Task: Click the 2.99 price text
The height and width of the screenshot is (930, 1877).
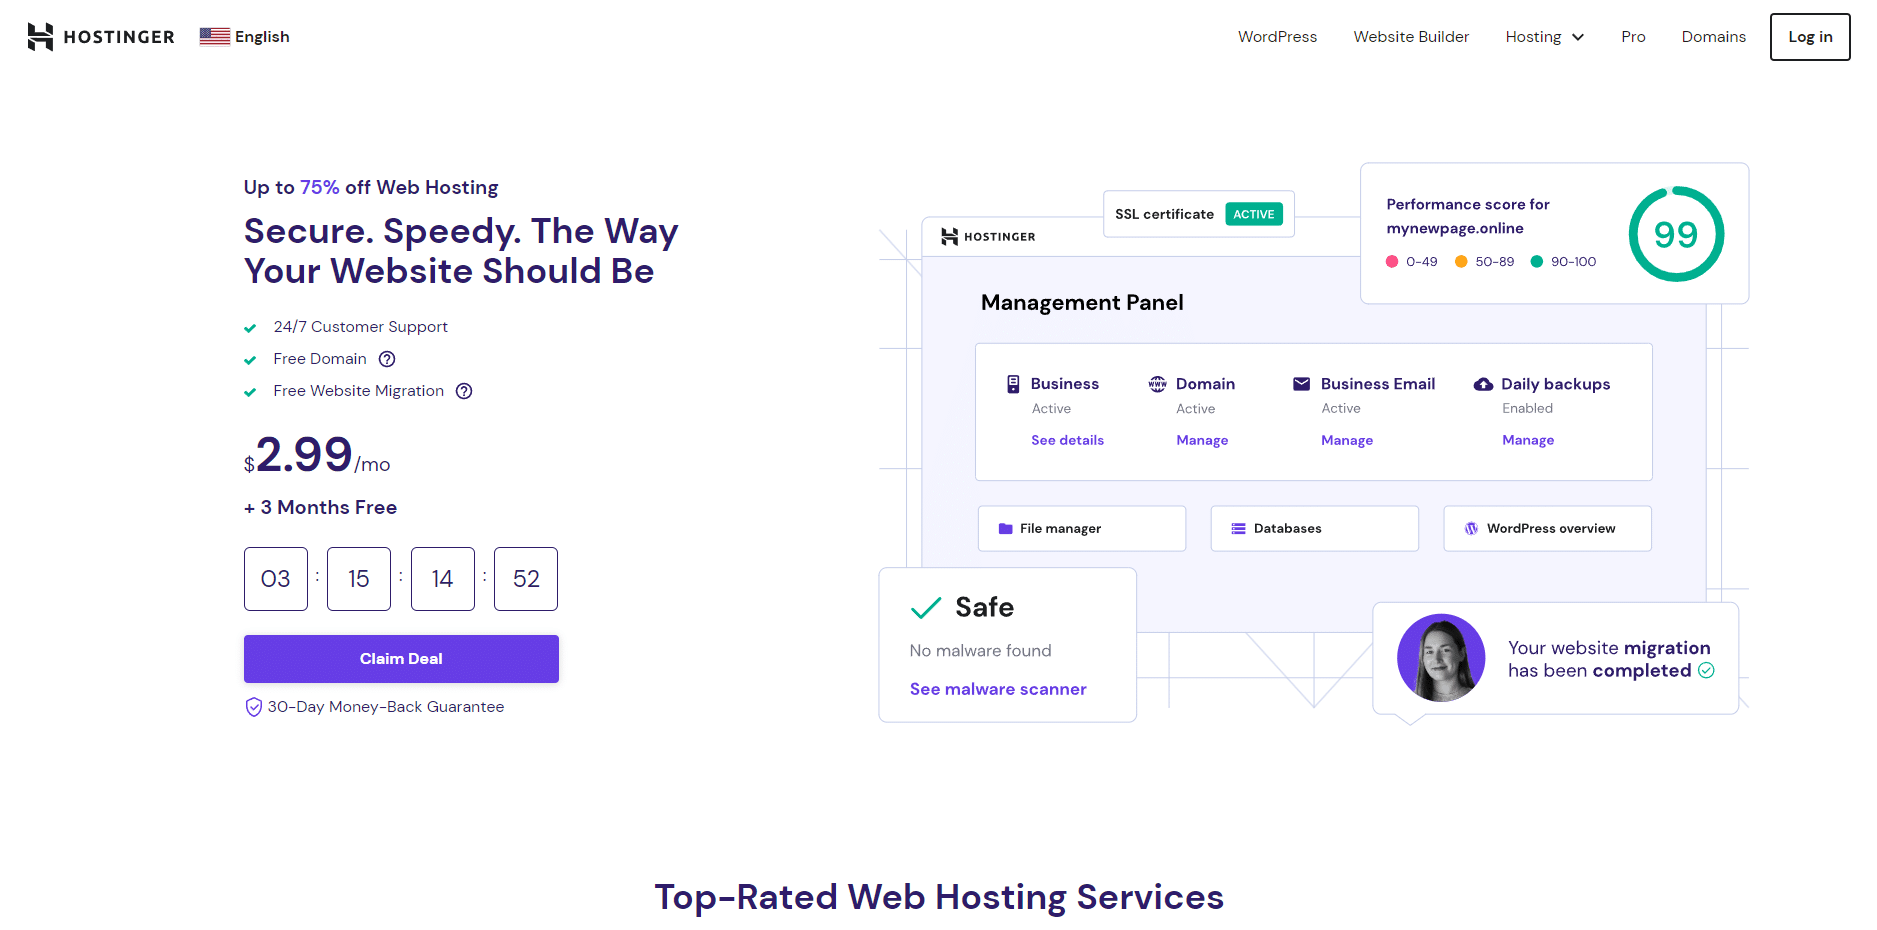Action: 304,455
